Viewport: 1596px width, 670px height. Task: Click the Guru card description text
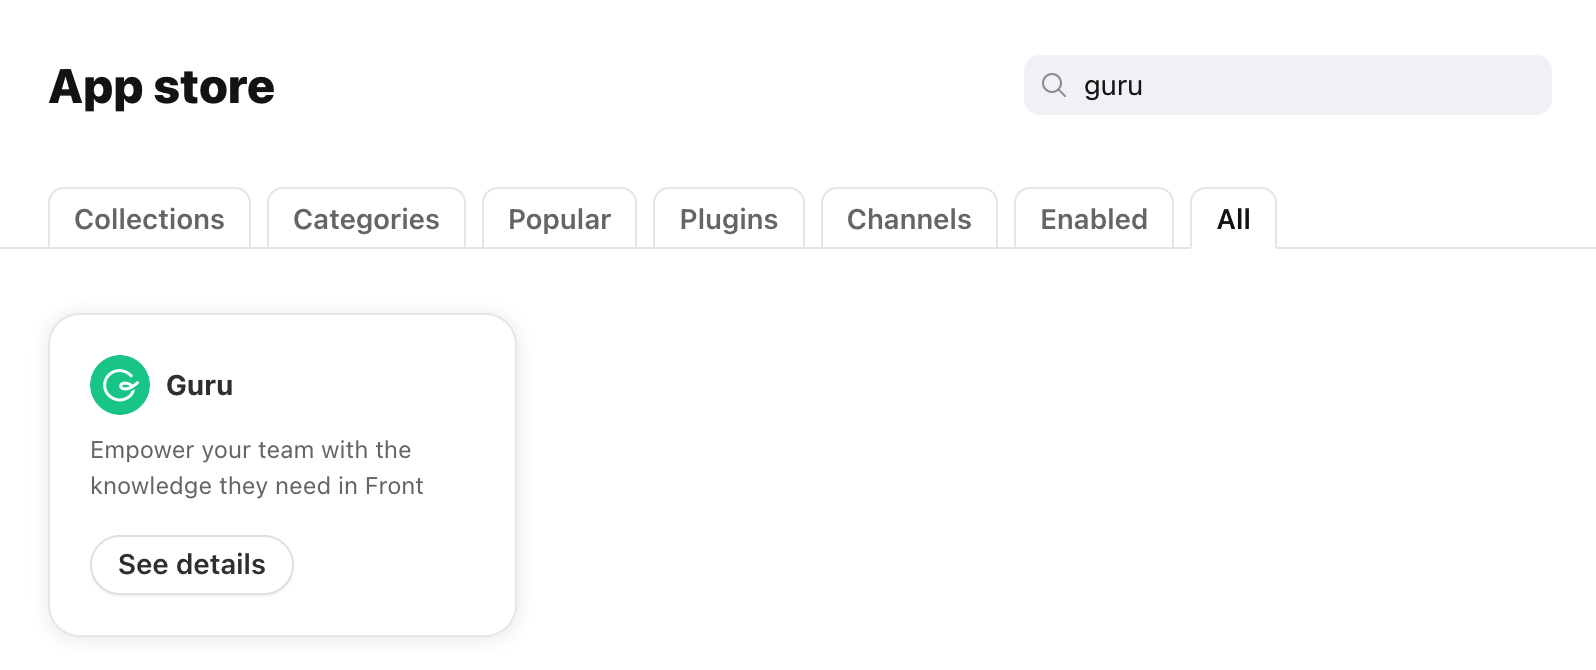(x=256, y=468)
